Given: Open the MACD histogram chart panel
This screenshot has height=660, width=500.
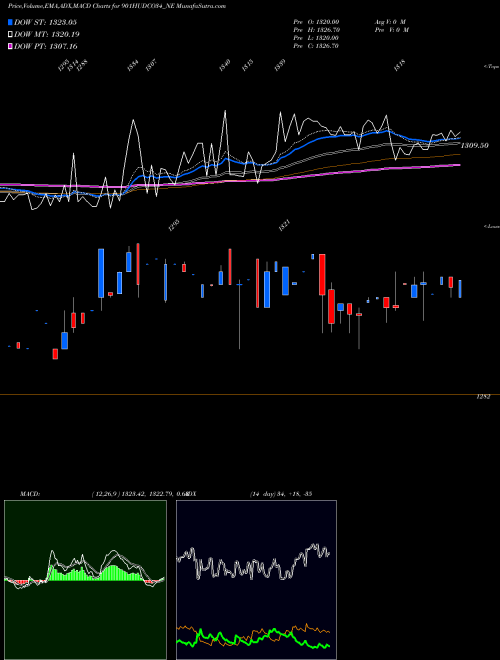Looking at the screenshot, I should coord(85,580).
